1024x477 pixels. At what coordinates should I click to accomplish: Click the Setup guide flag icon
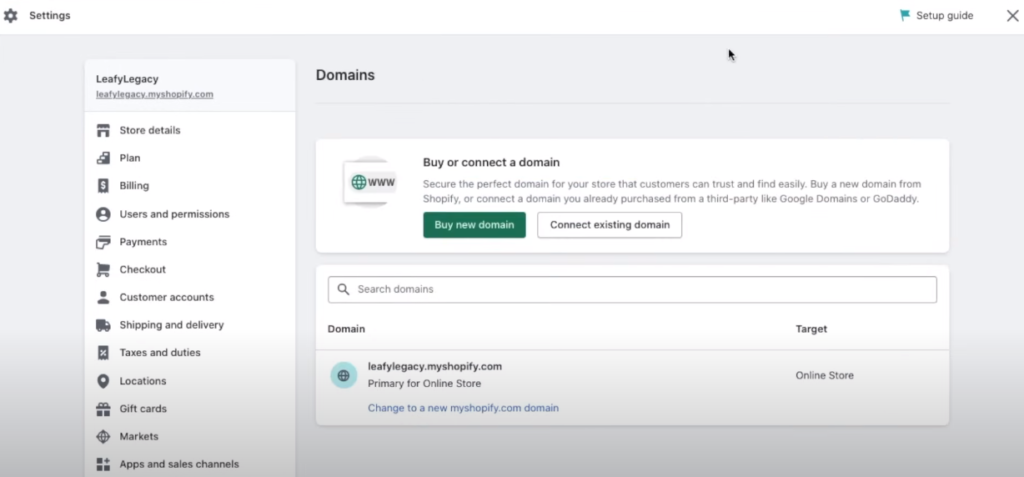904,16
